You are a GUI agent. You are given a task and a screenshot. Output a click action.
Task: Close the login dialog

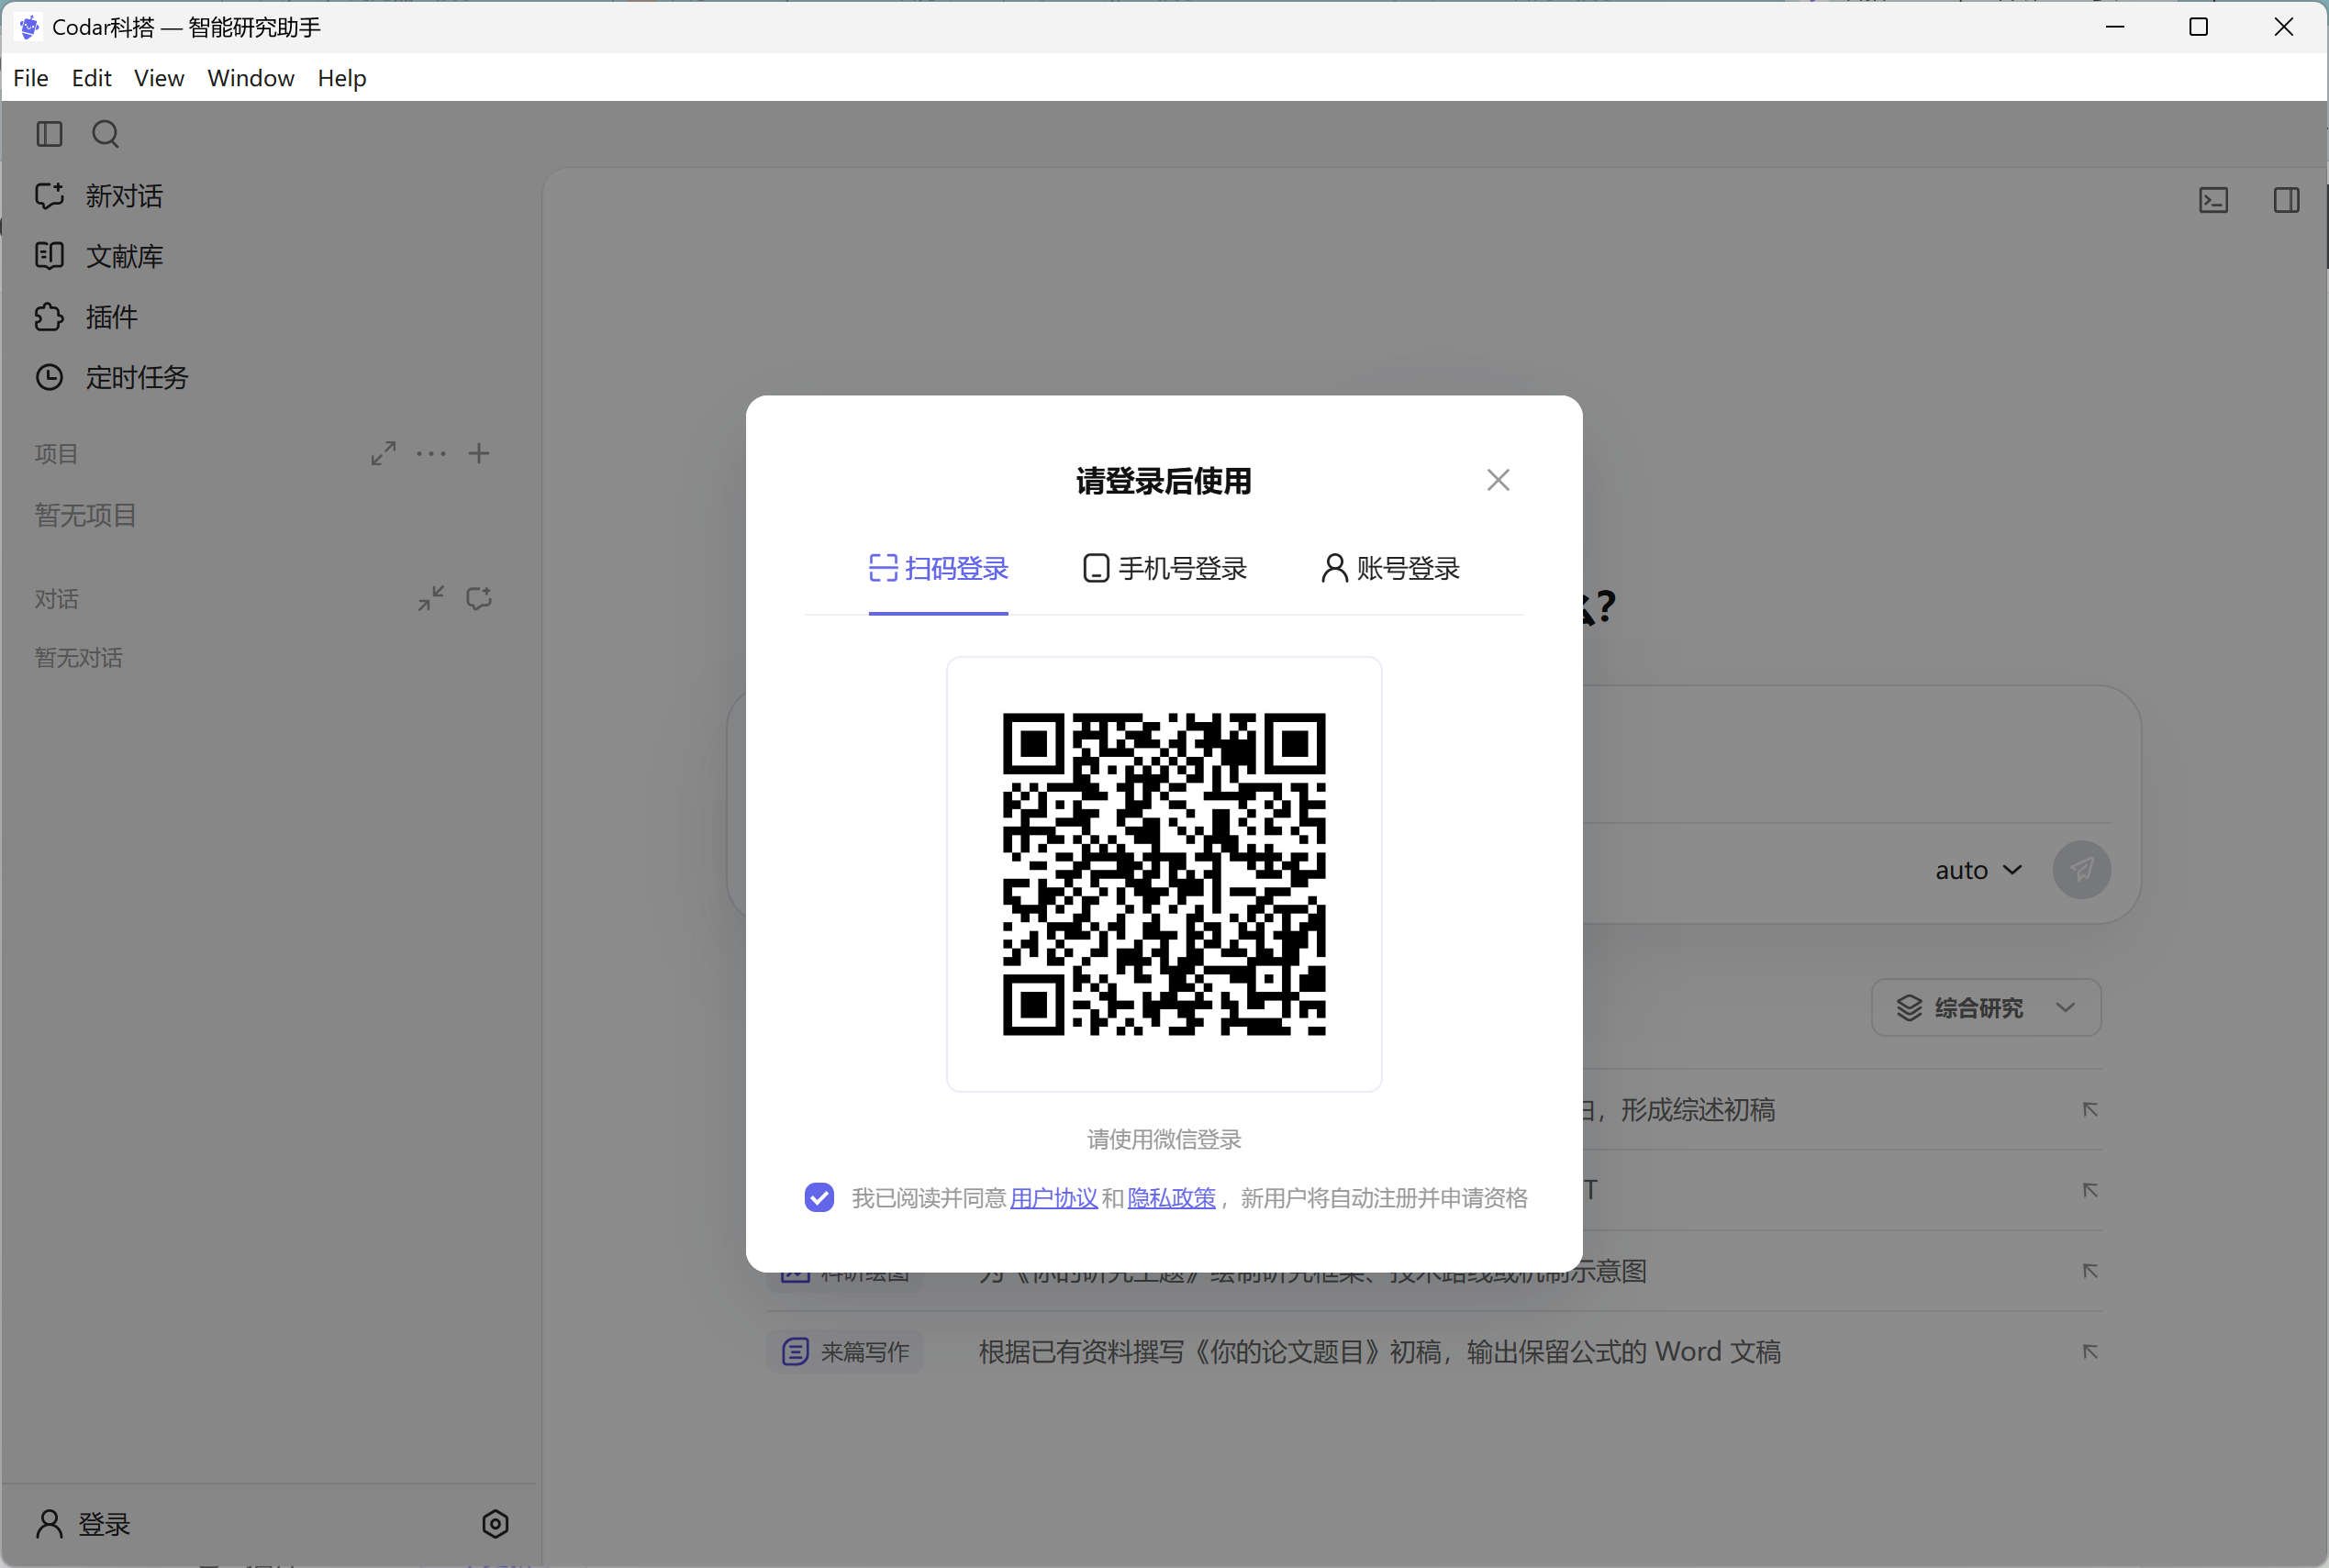tap(1497, 481)
